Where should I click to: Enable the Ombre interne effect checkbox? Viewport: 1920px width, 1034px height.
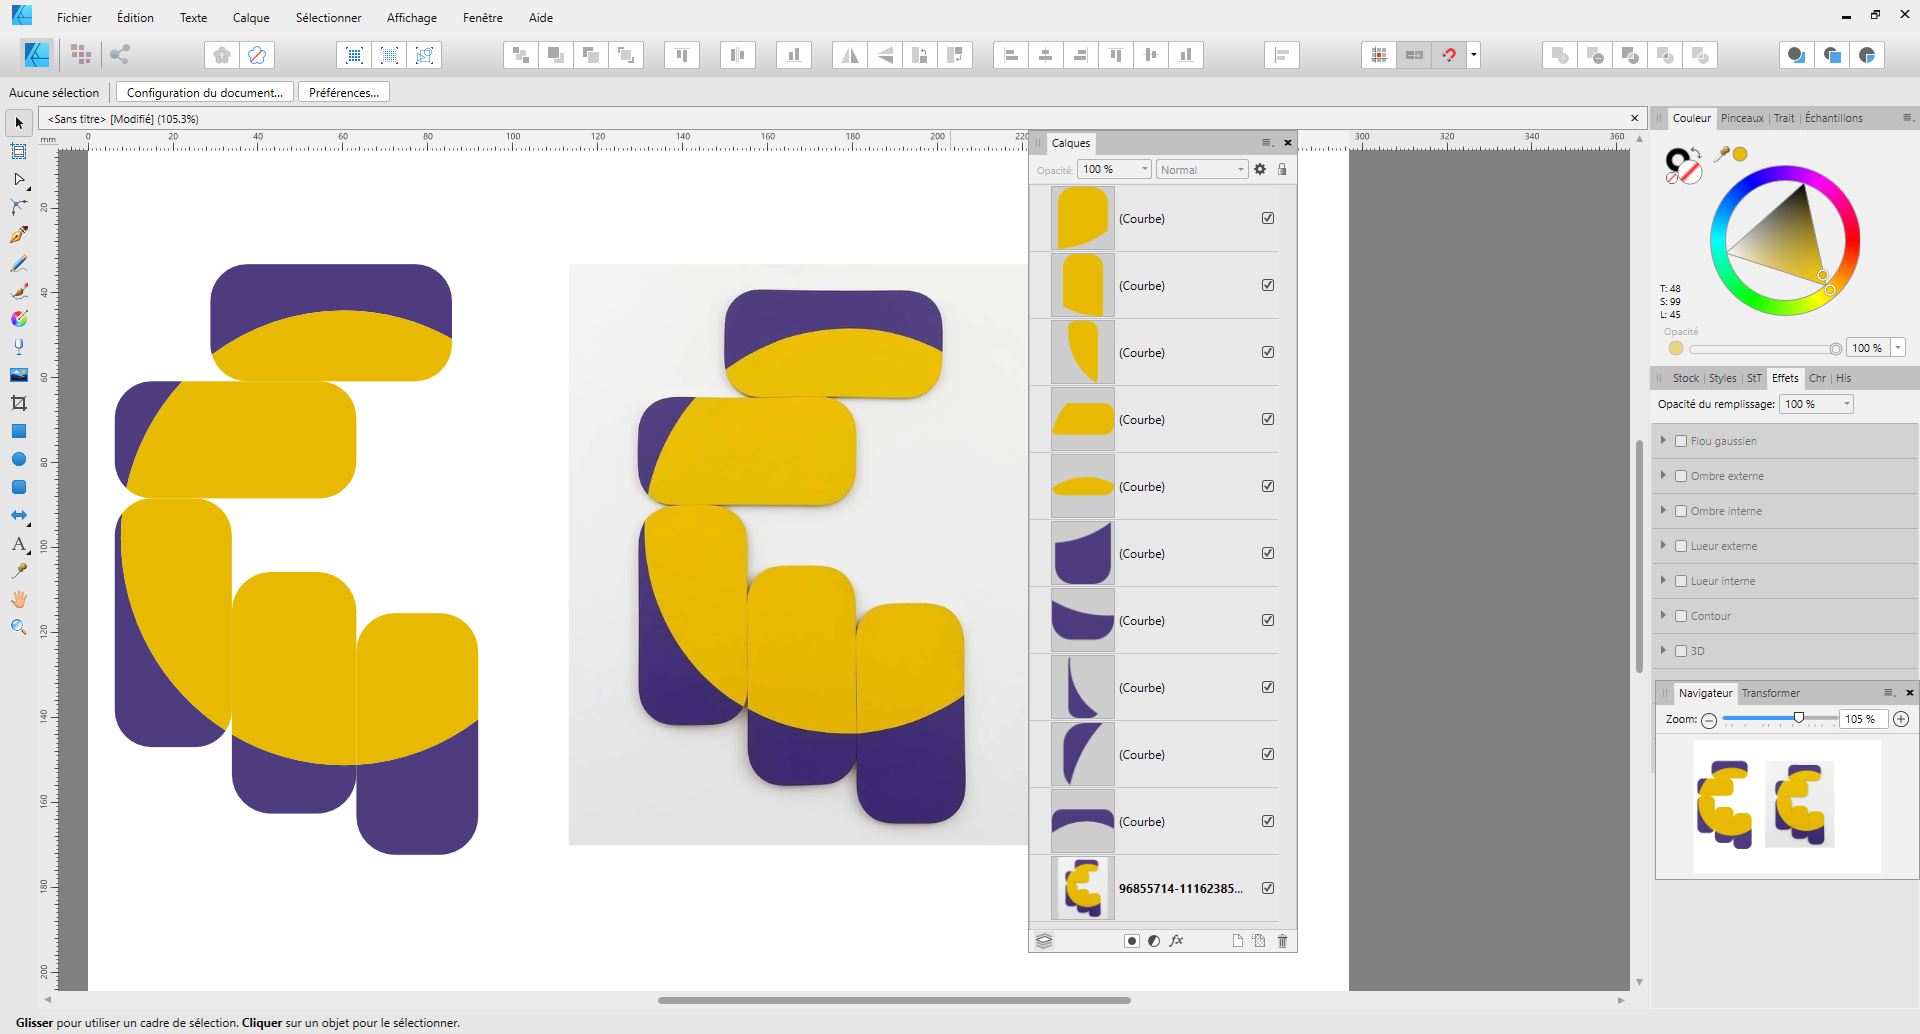pyautogui.click(x=1681, y=511)
